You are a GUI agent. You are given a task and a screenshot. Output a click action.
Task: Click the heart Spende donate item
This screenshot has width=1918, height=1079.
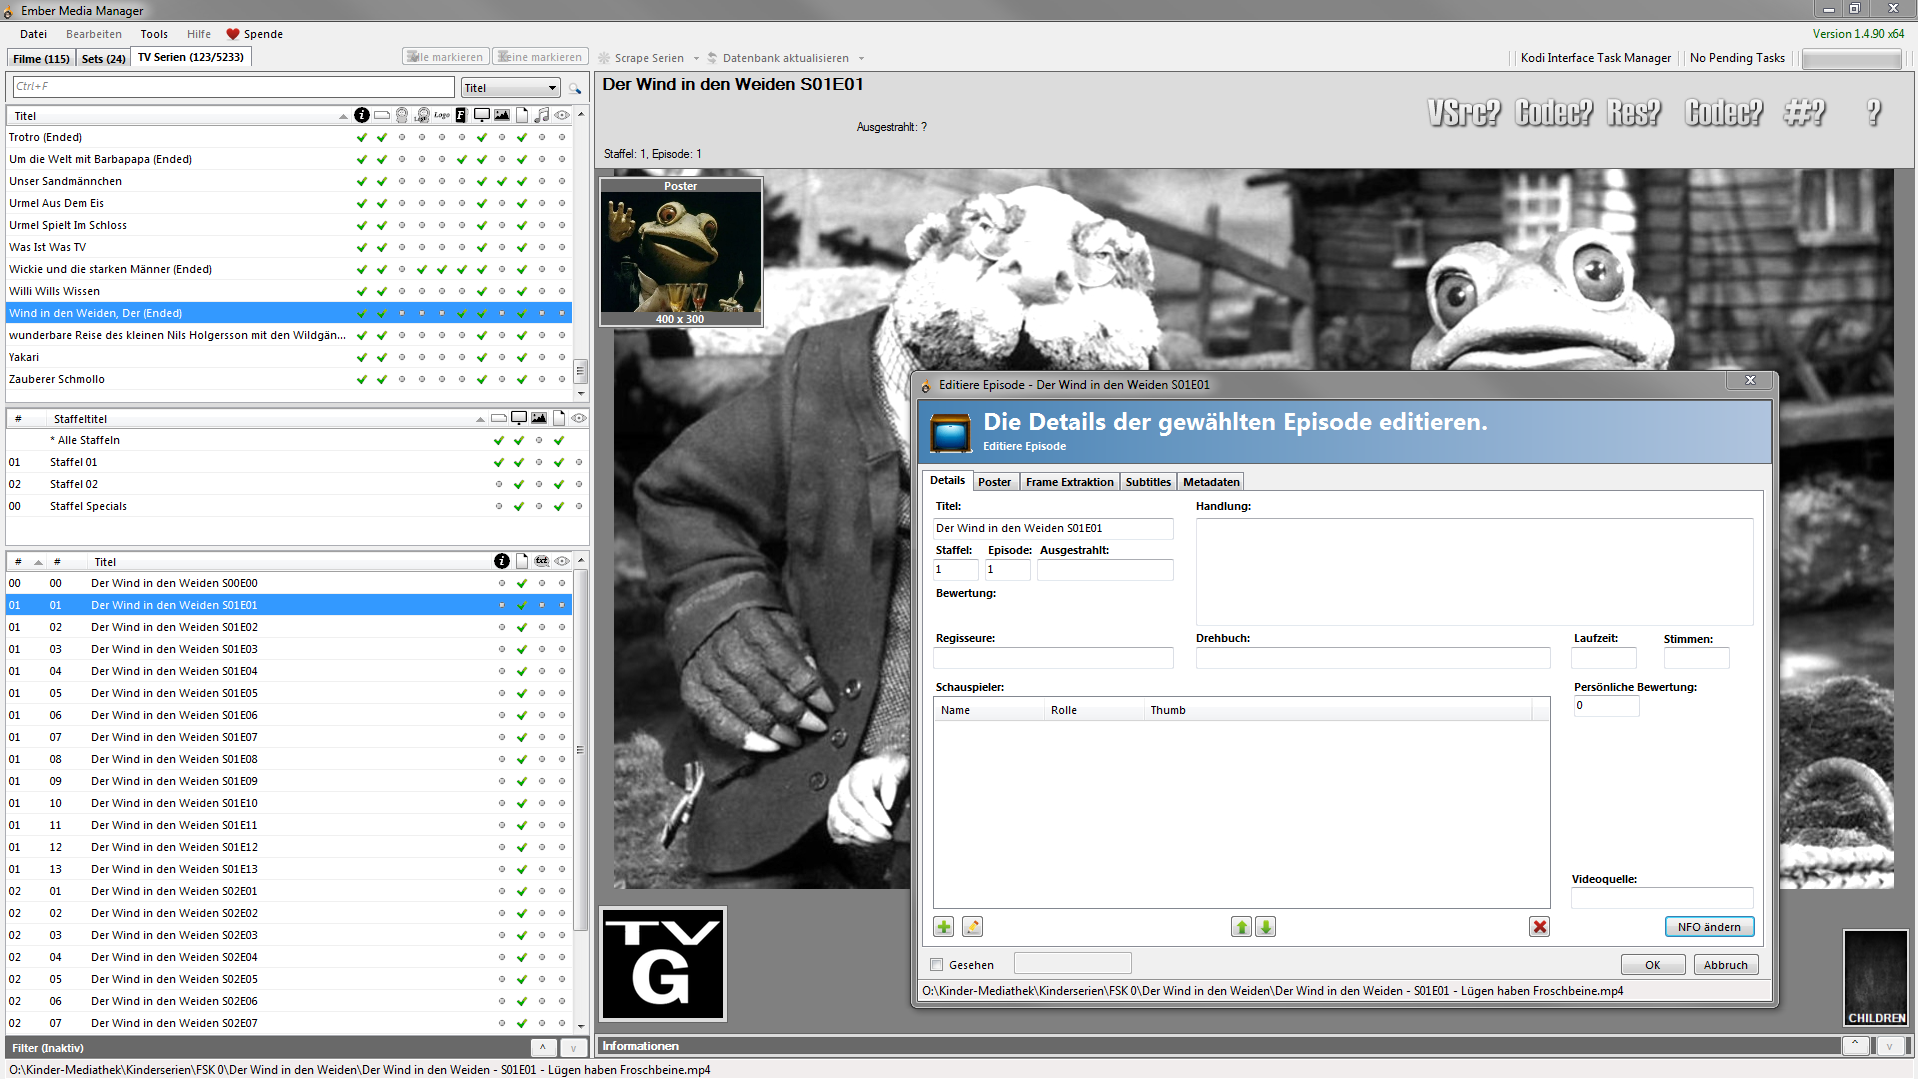click(254, 34)
